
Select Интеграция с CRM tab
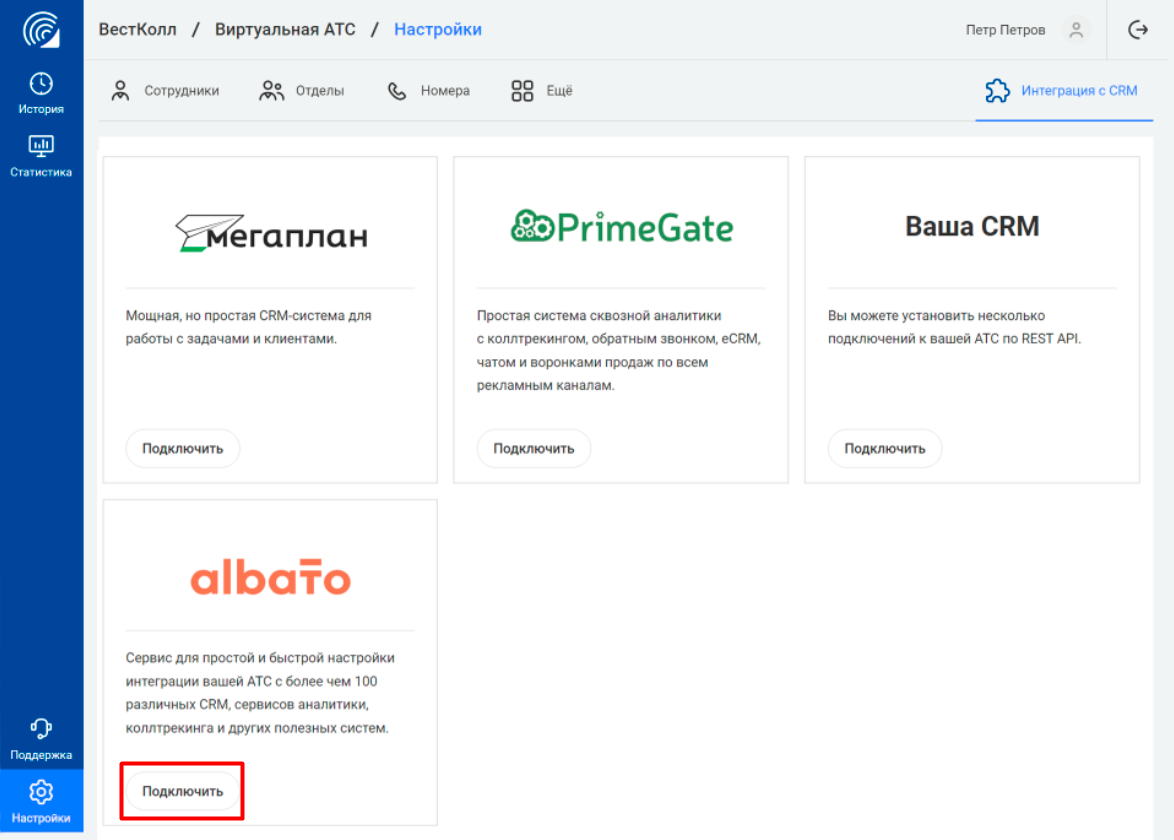pyautogui.click(x=1062, y=91)
